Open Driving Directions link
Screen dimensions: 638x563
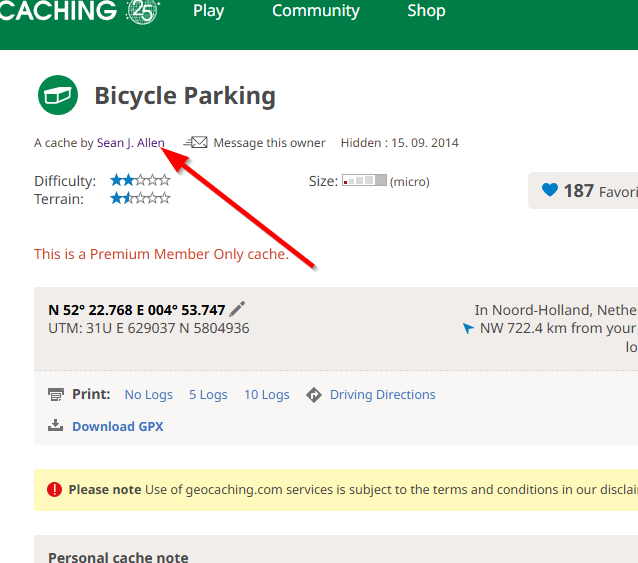point(382,395)
